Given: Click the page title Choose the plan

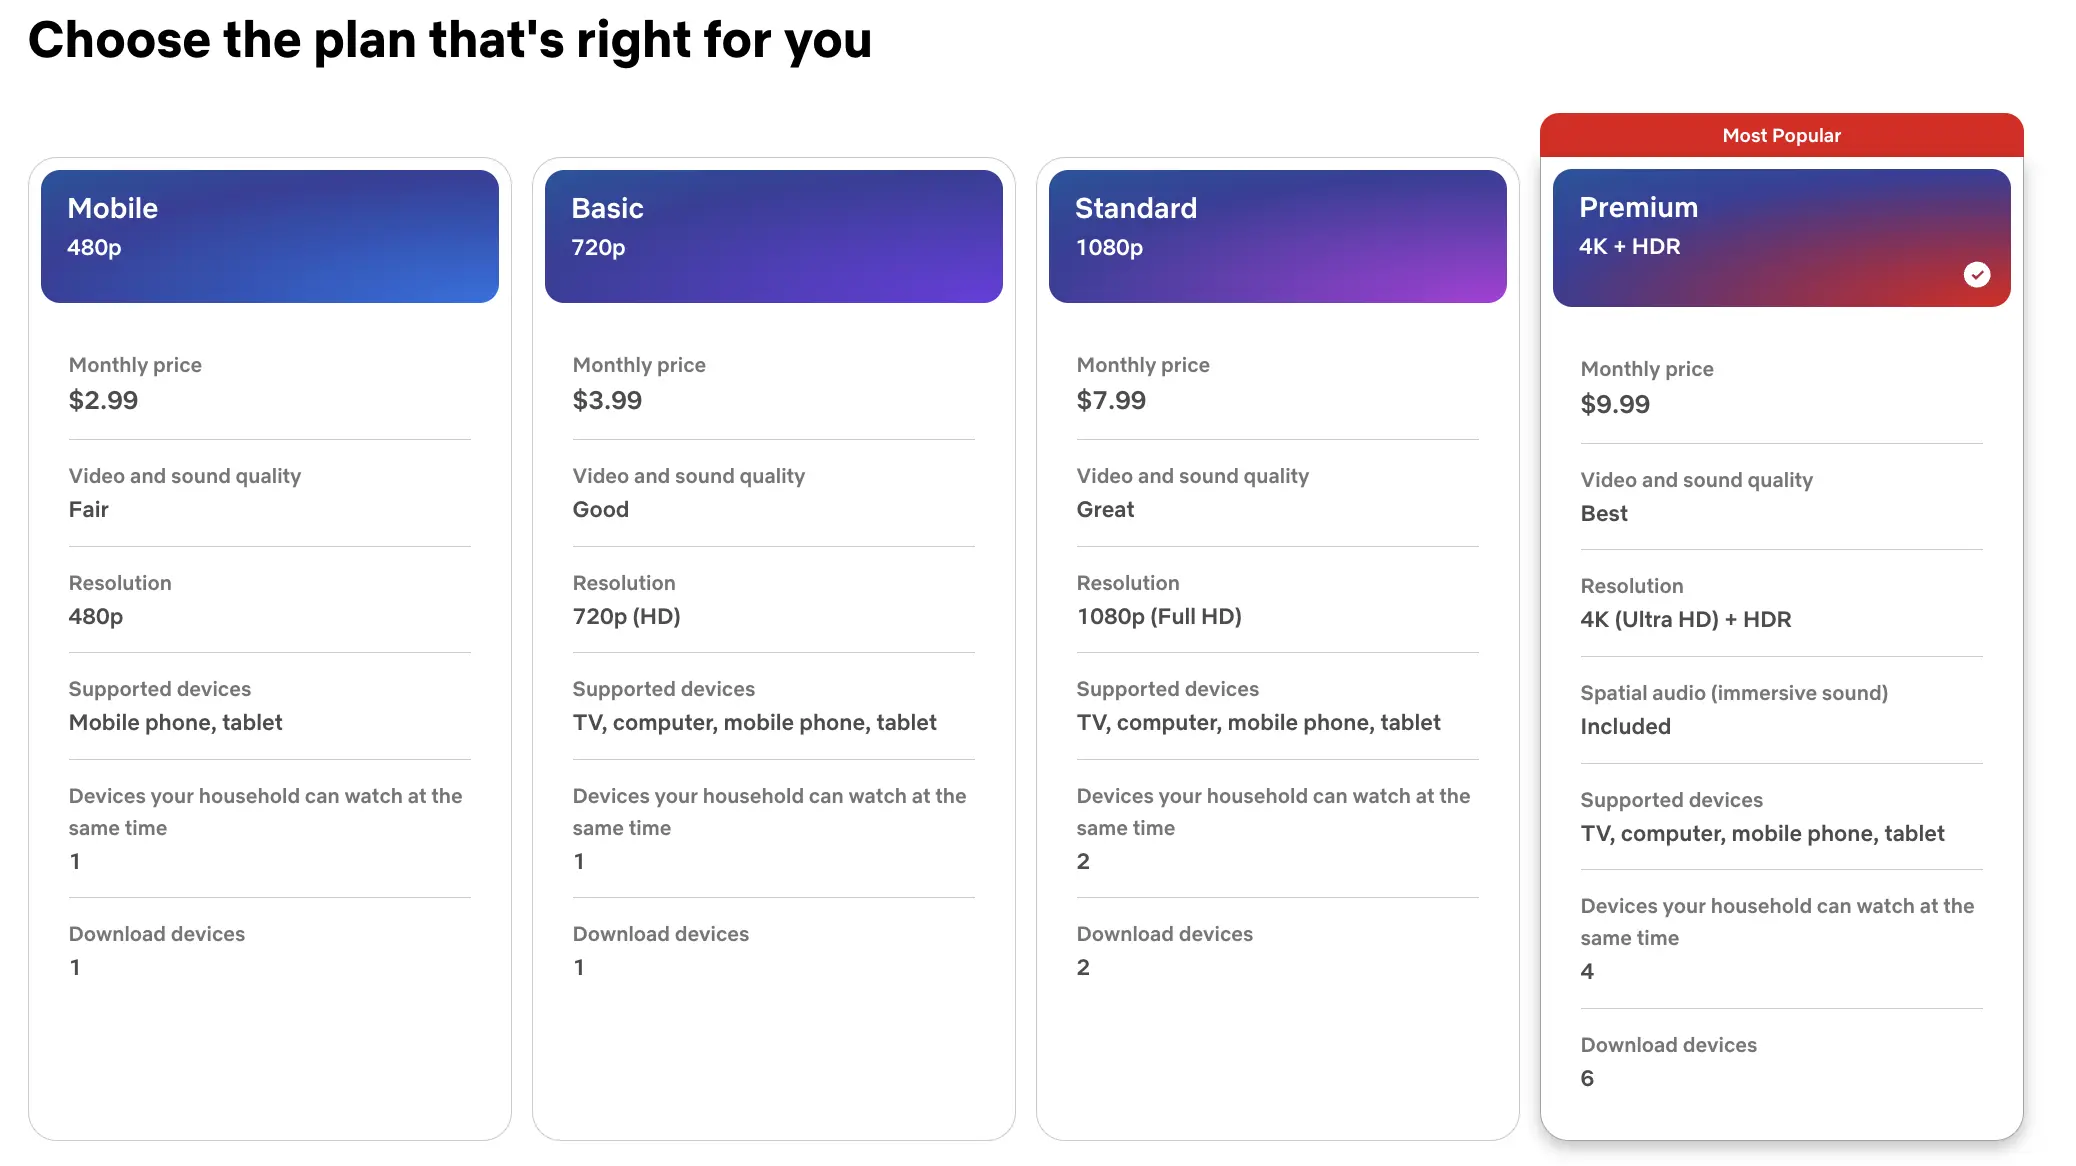Looking at the screenshot, I should pyautogui.click(x=451, y=40).
